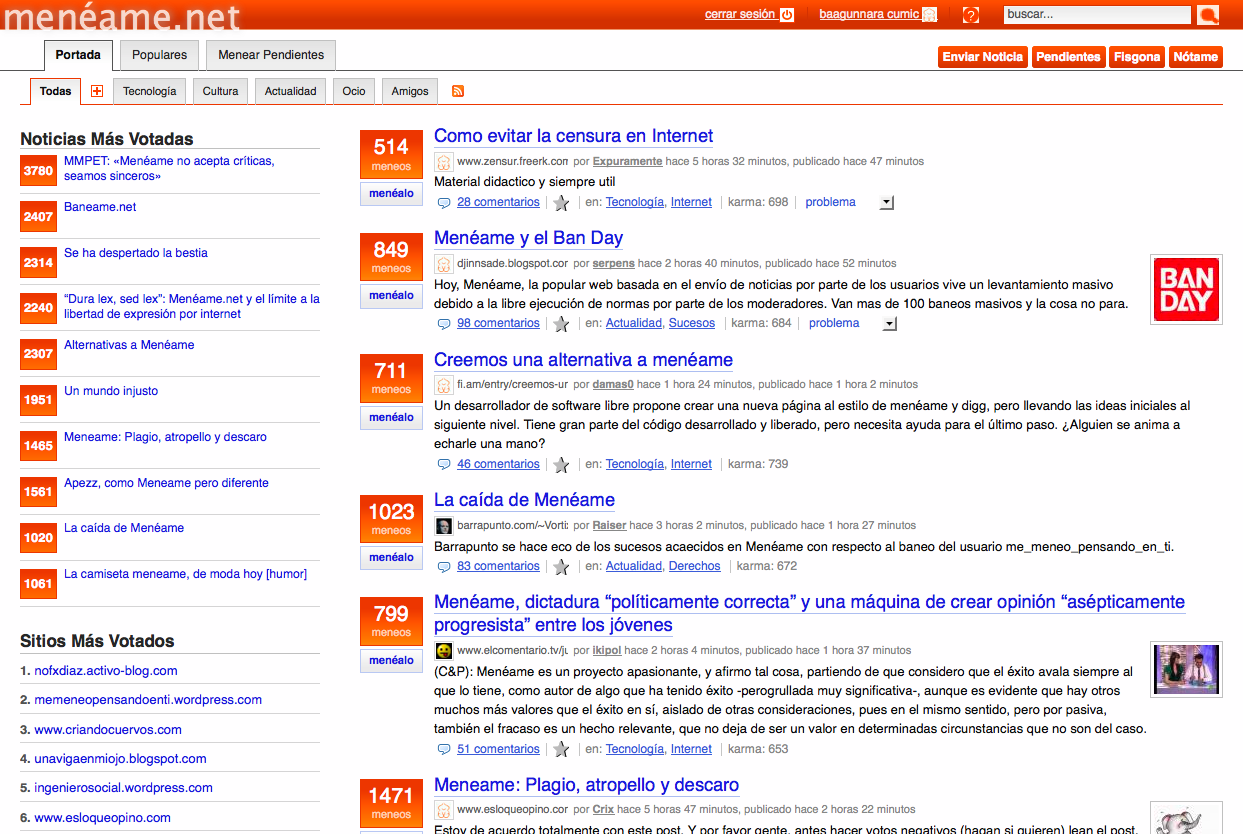
Task: Click the Sucesos category link
Action: point(692,323)
